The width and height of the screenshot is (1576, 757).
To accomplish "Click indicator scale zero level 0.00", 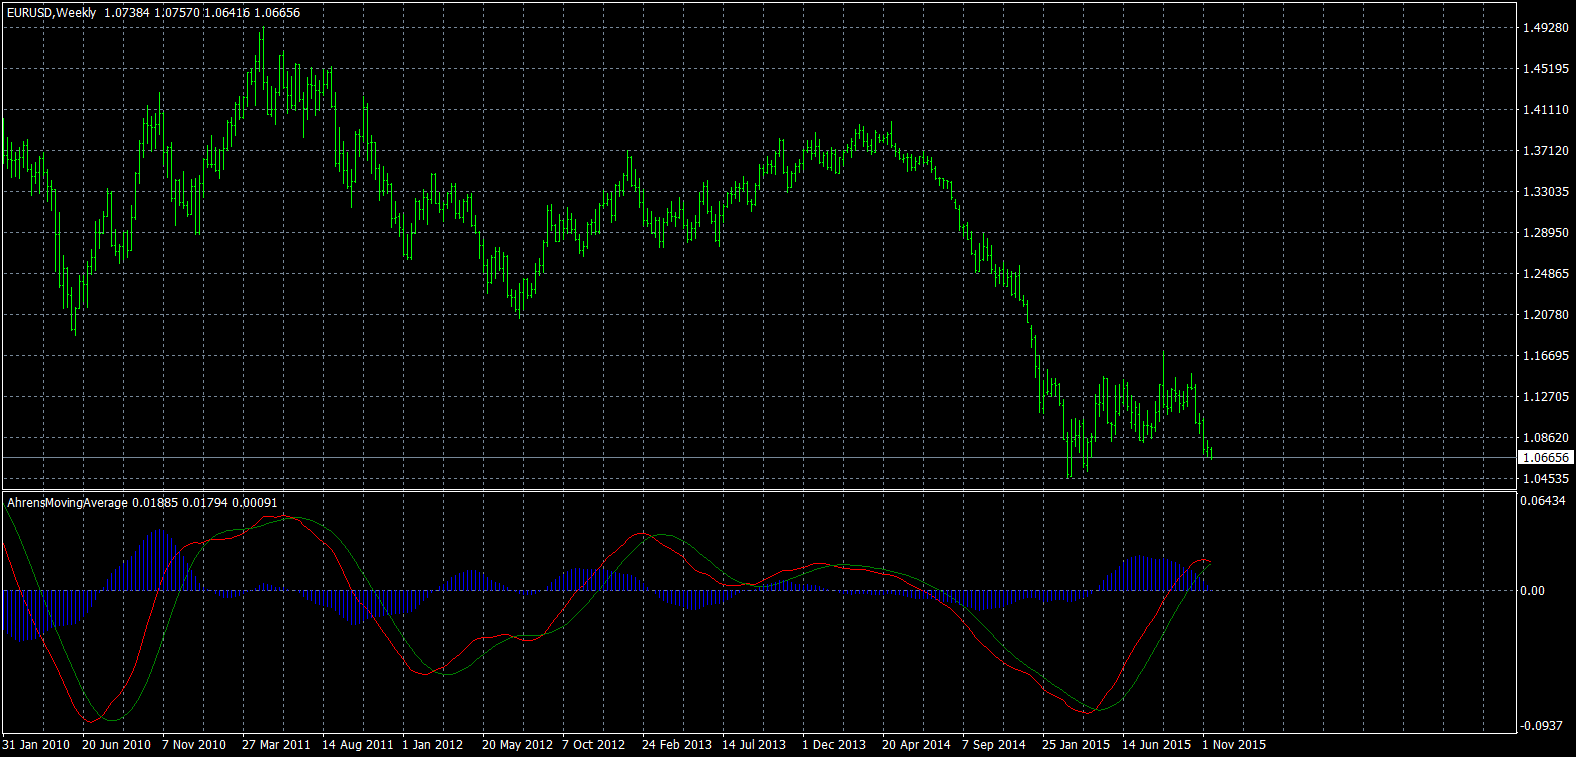I will pos(1532,591).
